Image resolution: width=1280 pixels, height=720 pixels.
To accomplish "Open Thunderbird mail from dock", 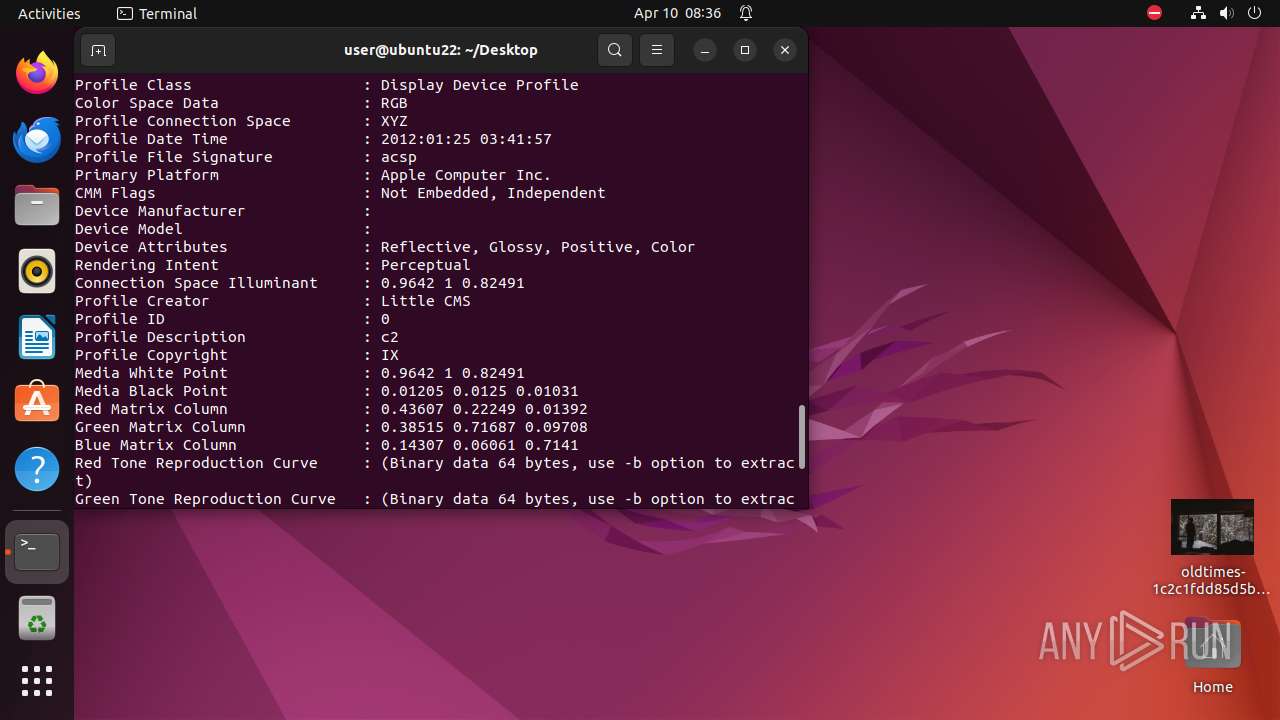I will point(37,139).
